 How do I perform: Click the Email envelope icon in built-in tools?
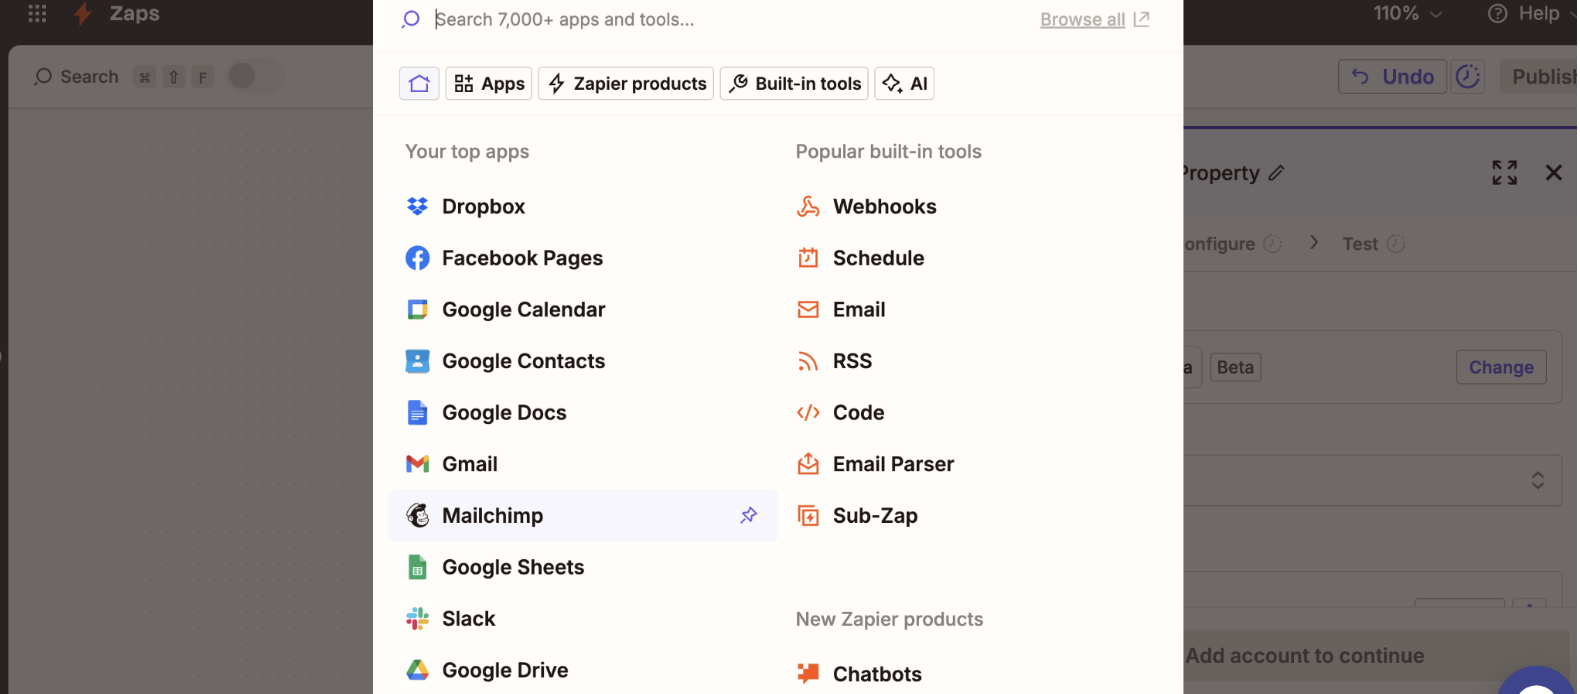[x=808, y=310]
